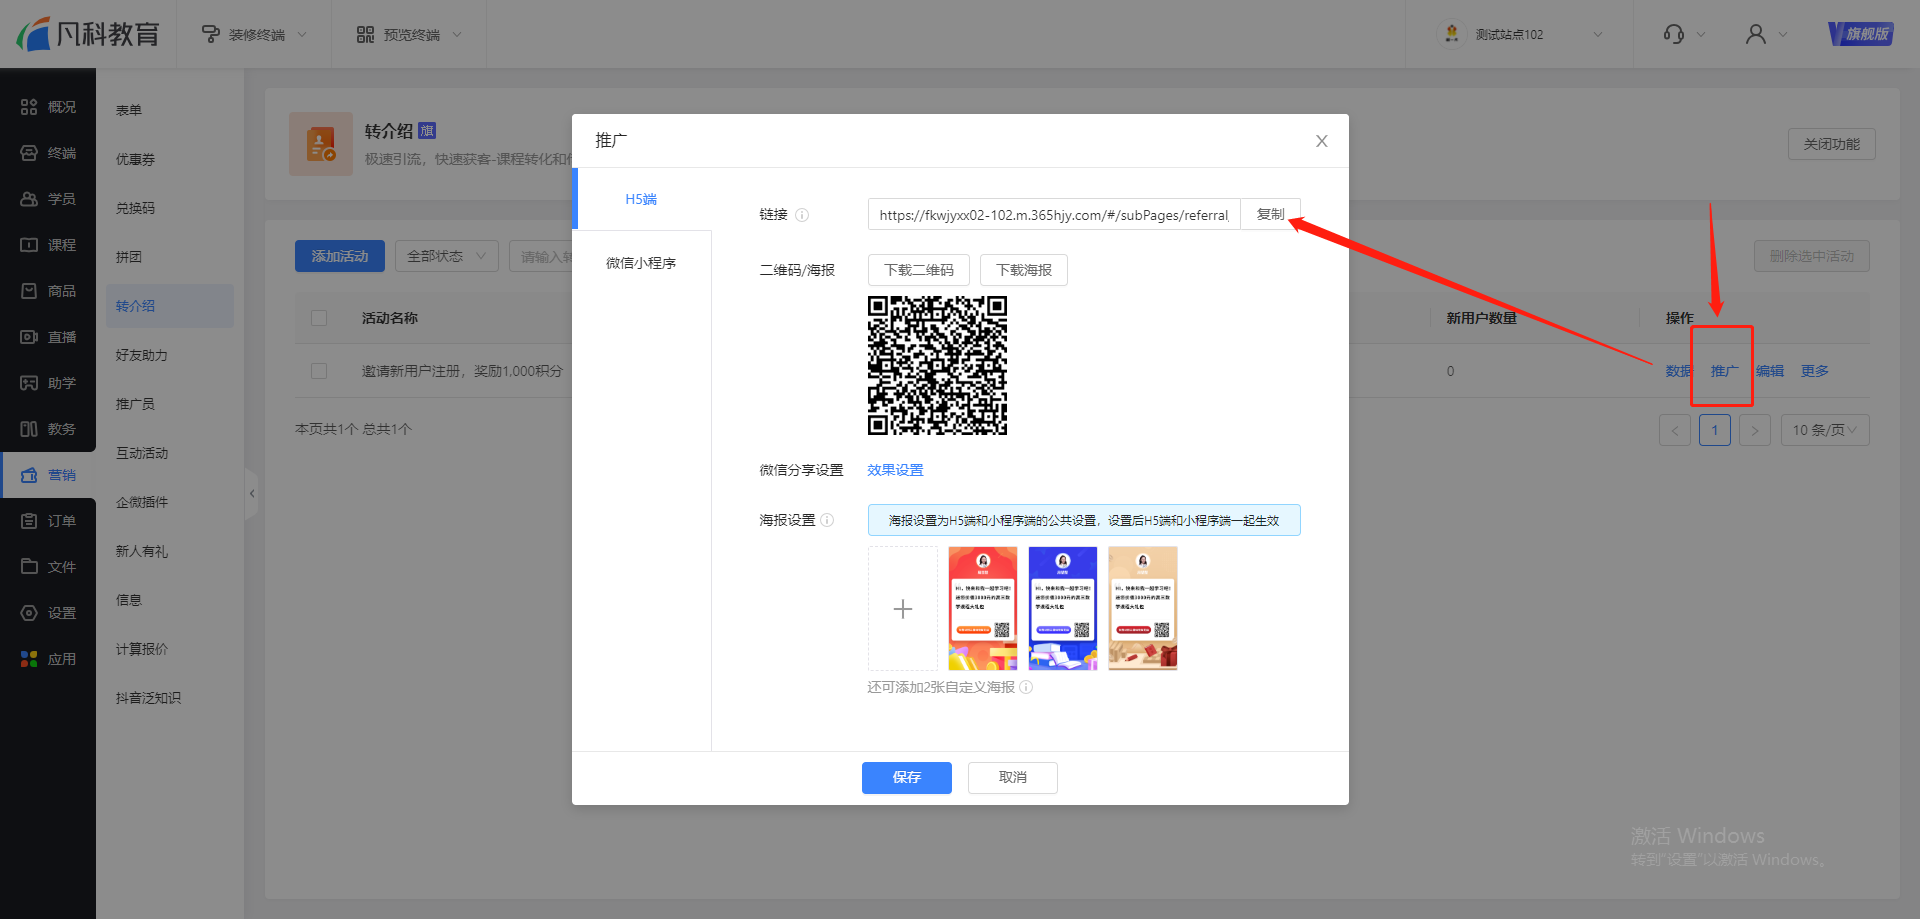Open the 概况 overview sidebar icon
1920x919 pixels.
29,107
